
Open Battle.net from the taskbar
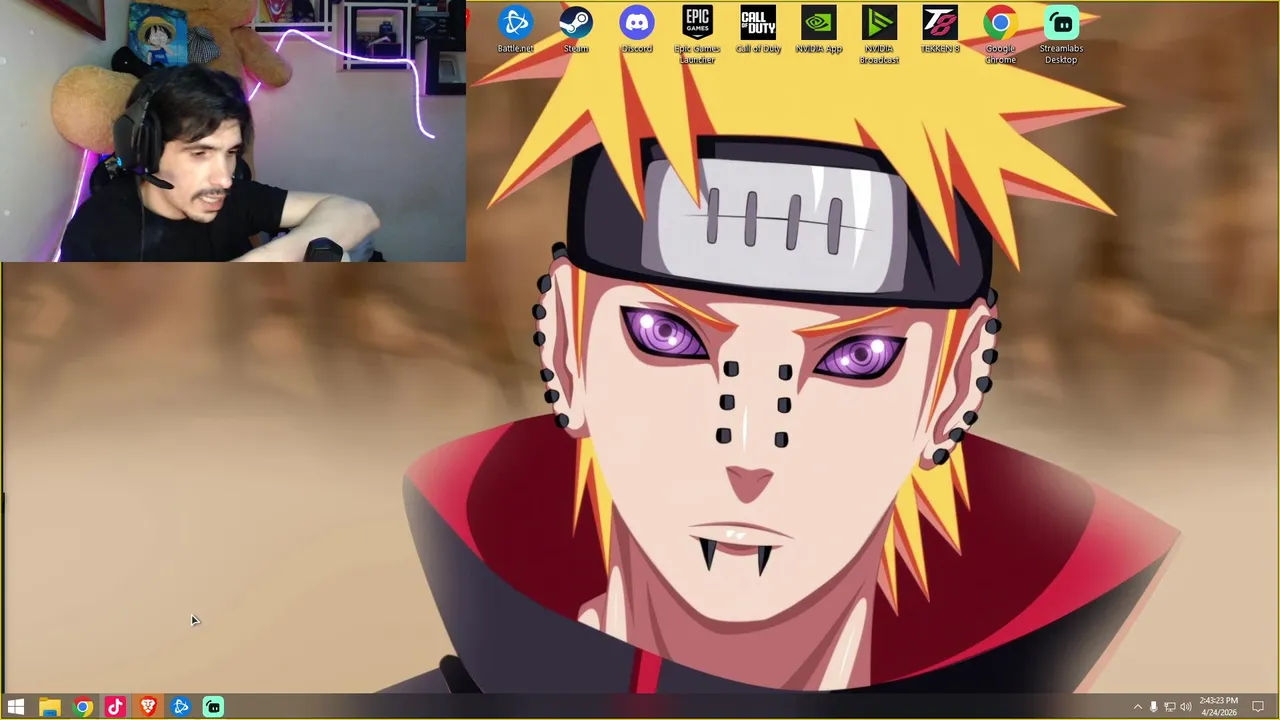(x=181, y=707)
